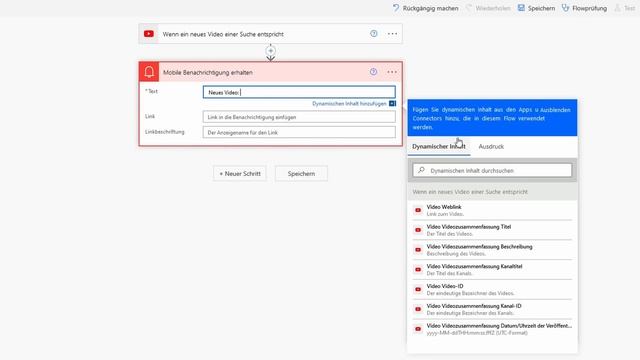
Task: Switch to the Dynamischer Inhalt tab
Action: pos(439,147)
